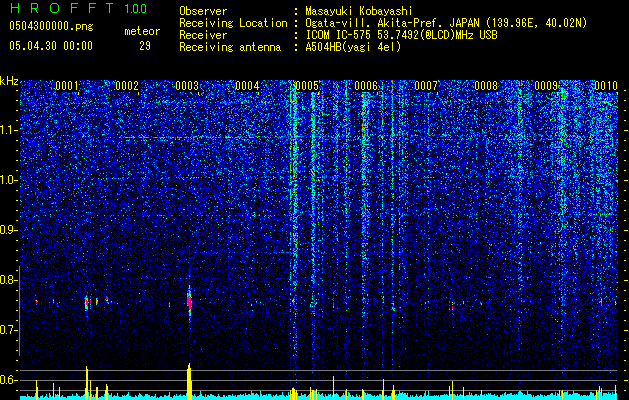
Task: Click time marker 0001
Action: [67, 85]
